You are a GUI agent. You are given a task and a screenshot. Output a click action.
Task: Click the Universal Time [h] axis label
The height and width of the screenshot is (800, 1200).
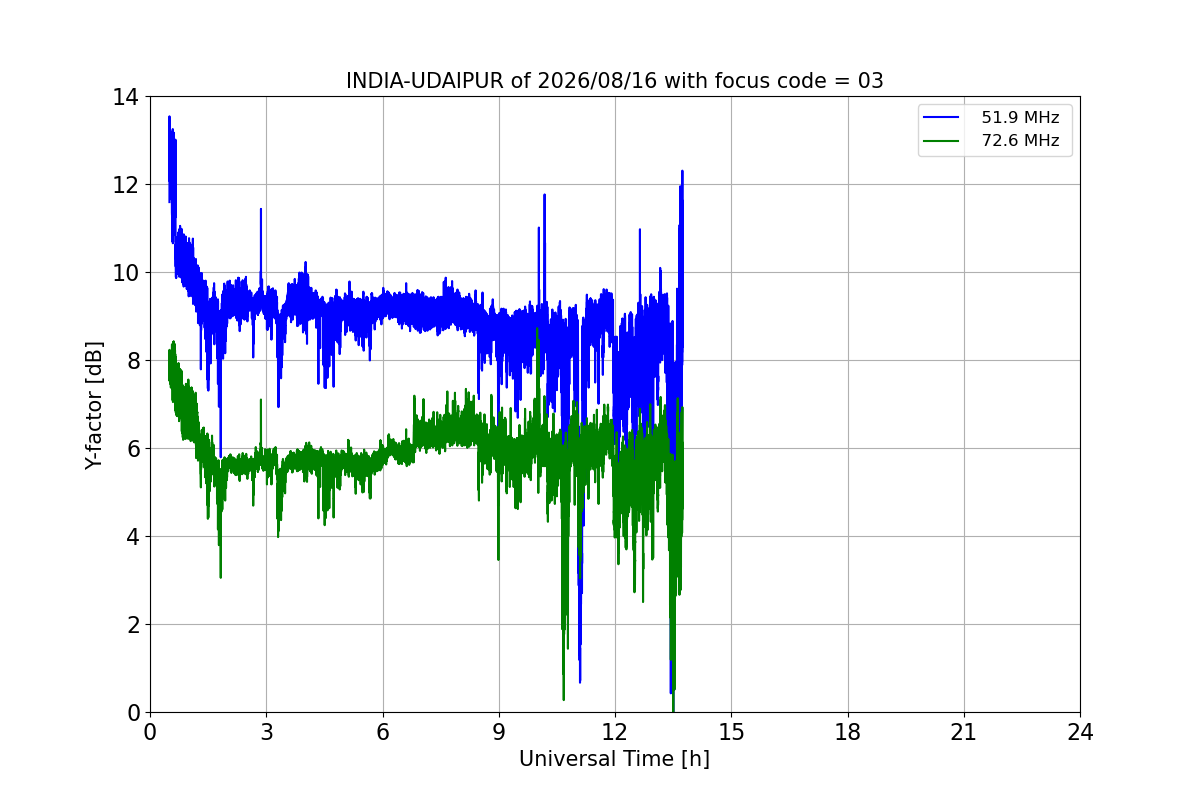coord(614,759)
